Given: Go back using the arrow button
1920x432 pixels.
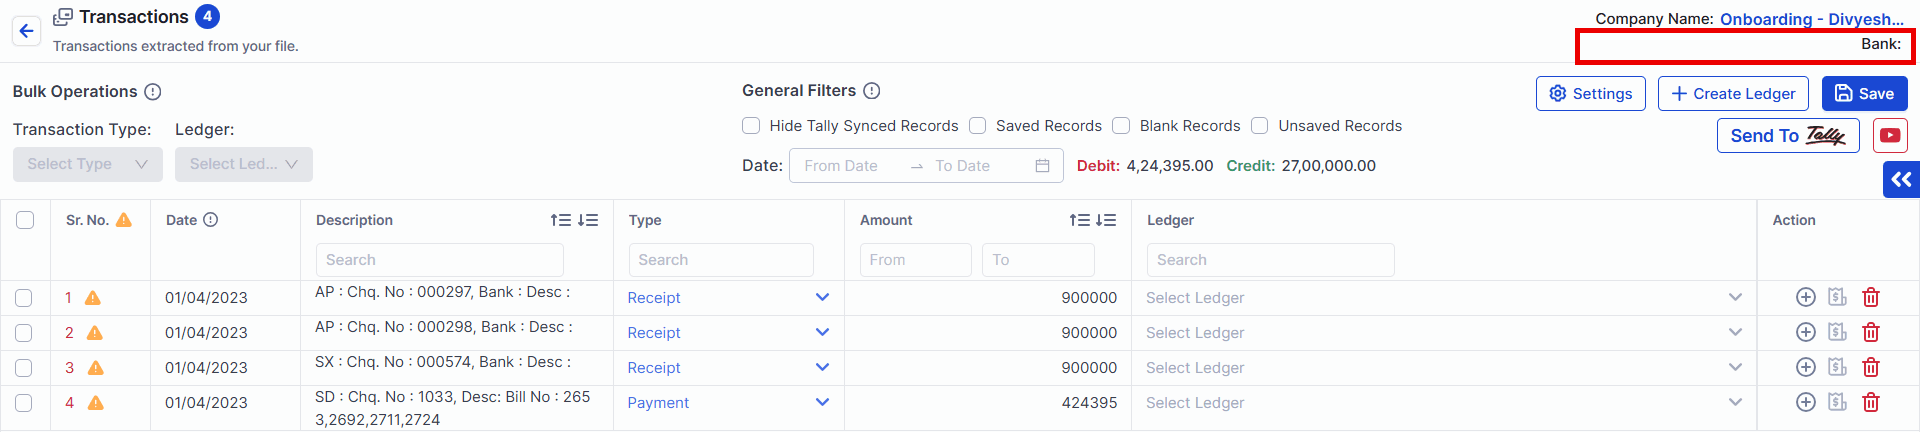Looking at the screenshot, I should point(27,31).
